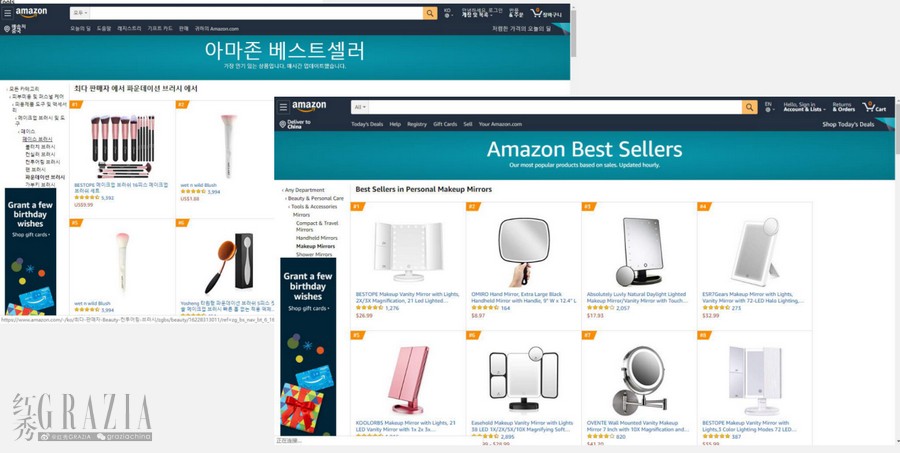
Task: Select Gift Cards in navigation bar
Action: [445, 124]
